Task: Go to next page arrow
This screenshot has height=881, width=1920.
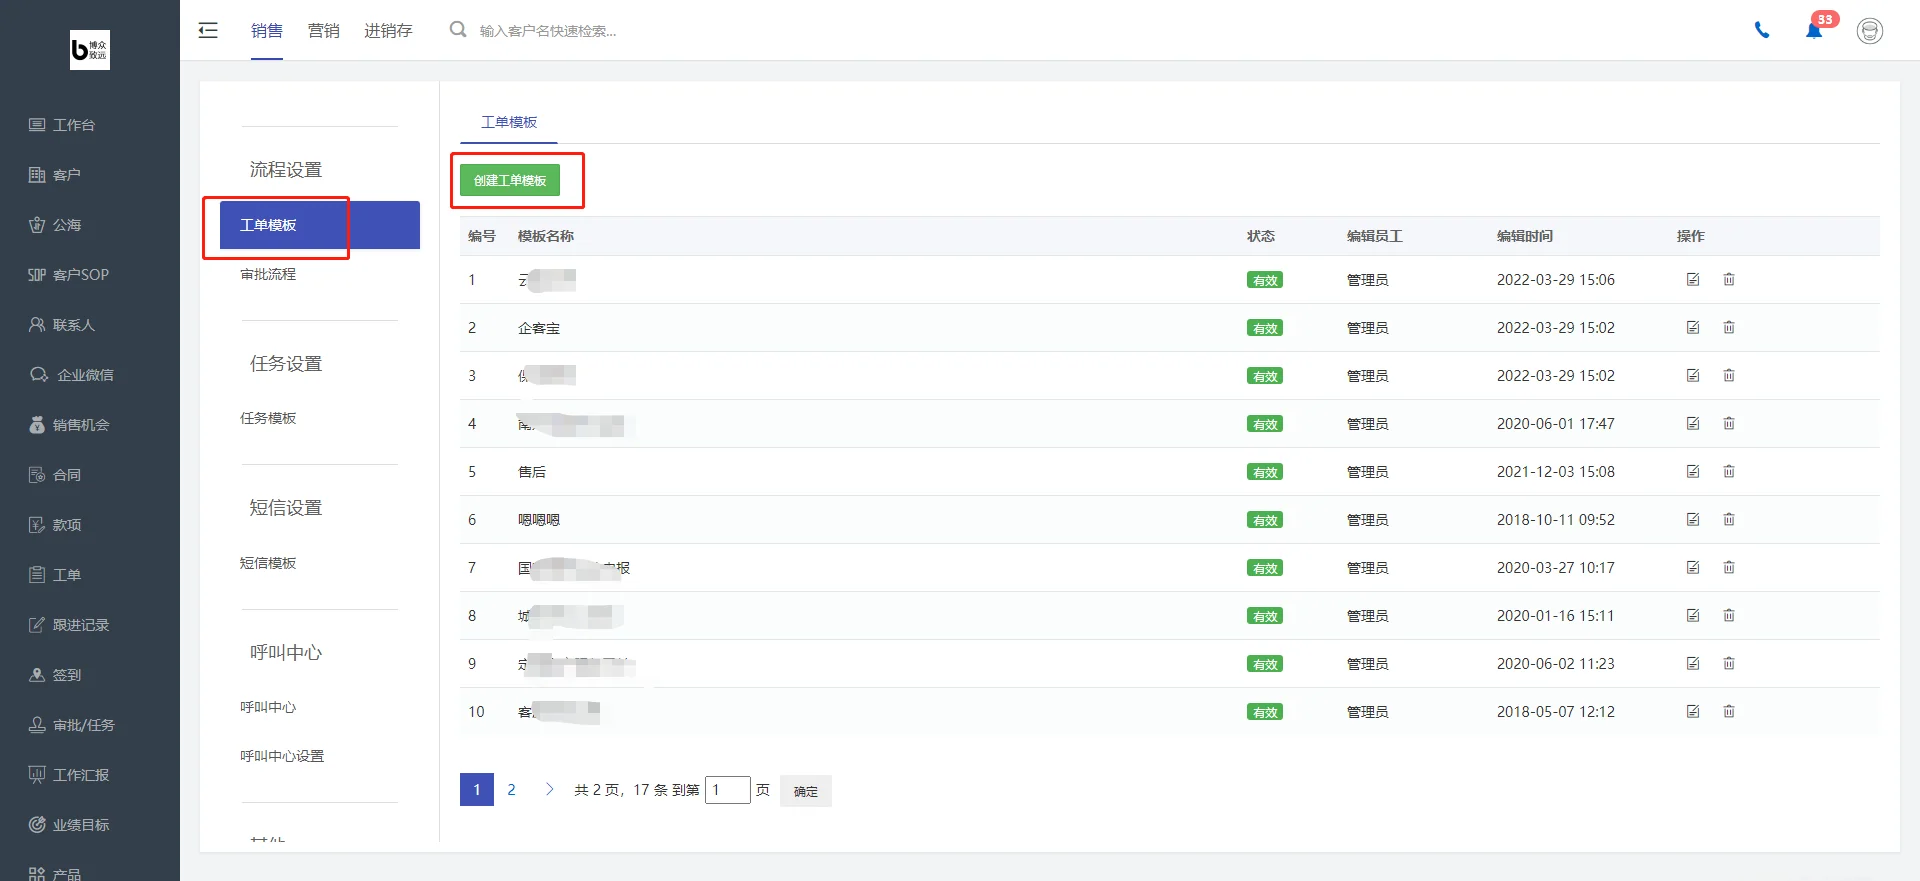Action: [x=549, y=790]
